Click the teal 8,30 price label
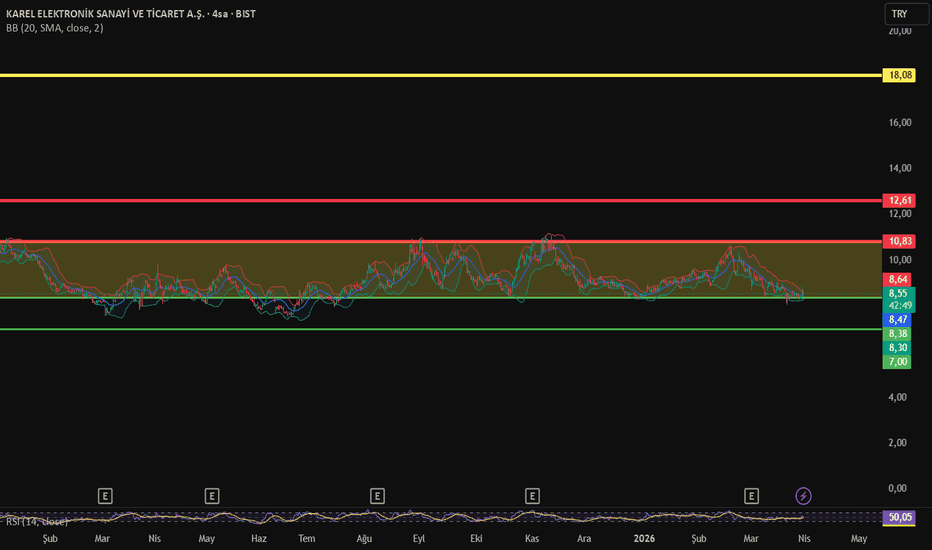Screen dimensions: 932x550 (898, 348)
